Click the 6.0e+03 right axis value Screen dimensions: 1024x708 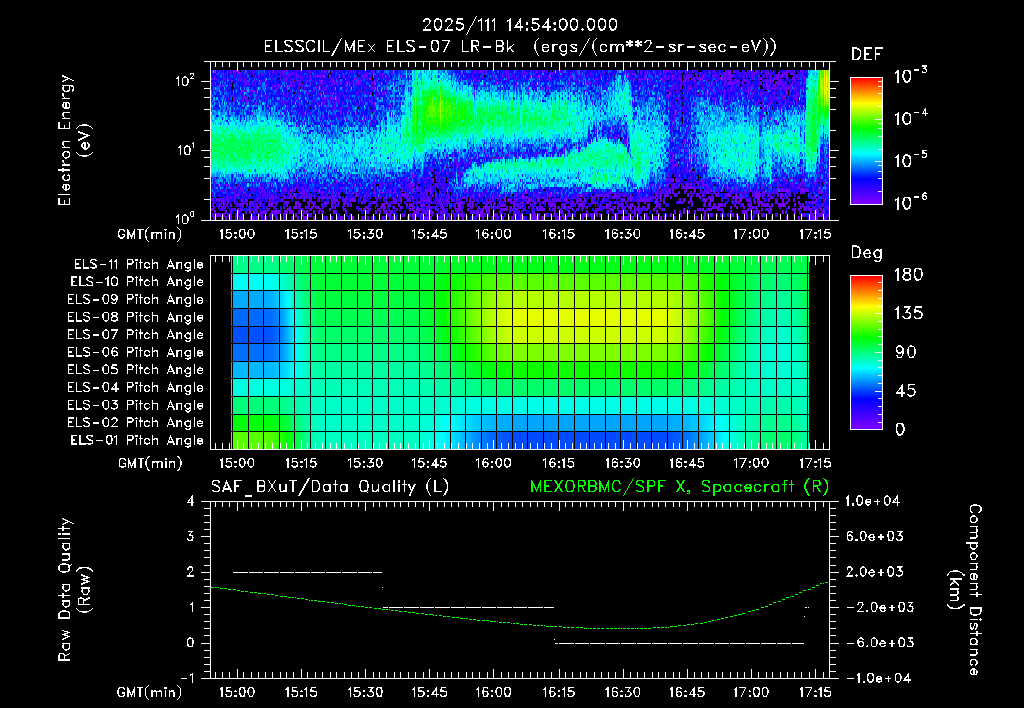click(x=874, y=537)
